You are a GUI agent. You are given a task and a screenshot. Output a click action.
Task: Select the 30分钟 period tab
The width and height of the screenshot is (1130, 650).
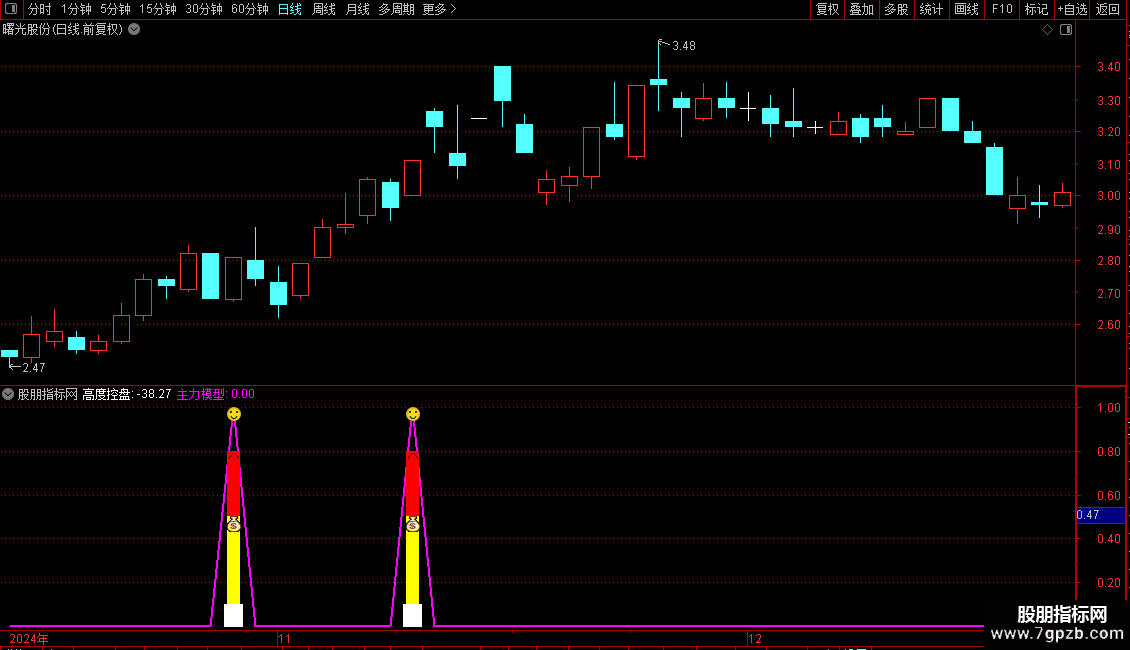coord(204,9)
